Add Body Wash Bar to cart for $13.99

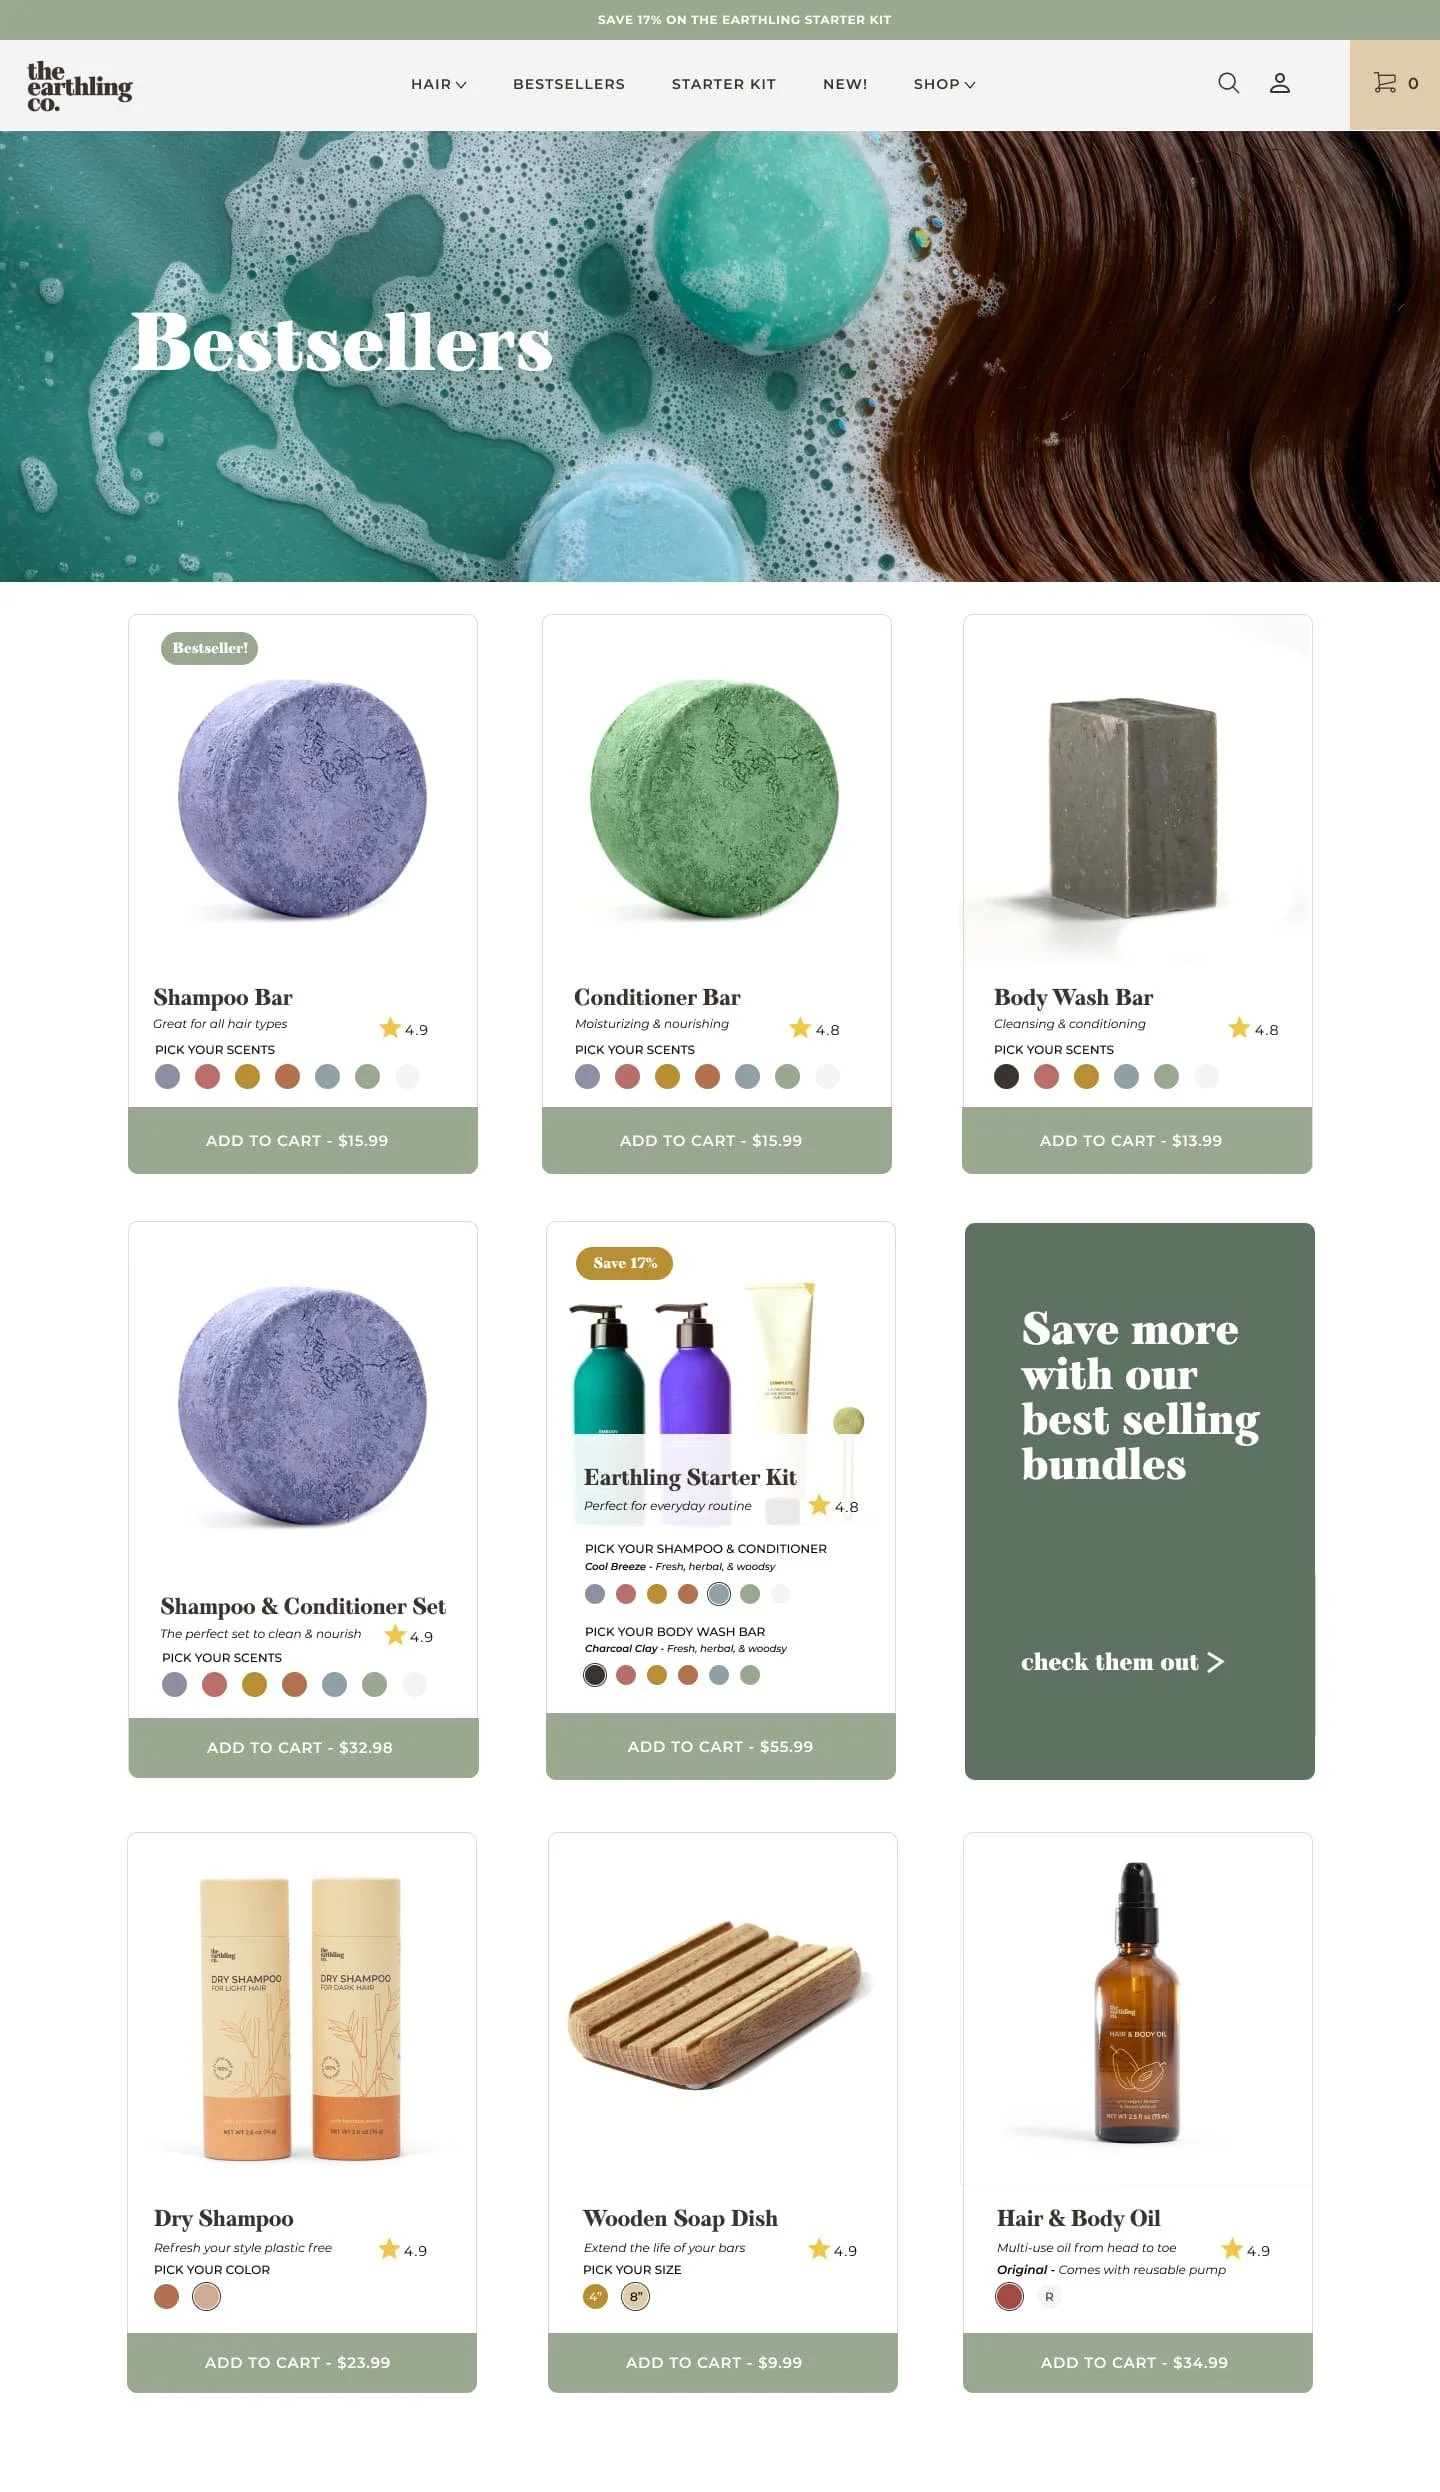[x=1137, y=1140]
